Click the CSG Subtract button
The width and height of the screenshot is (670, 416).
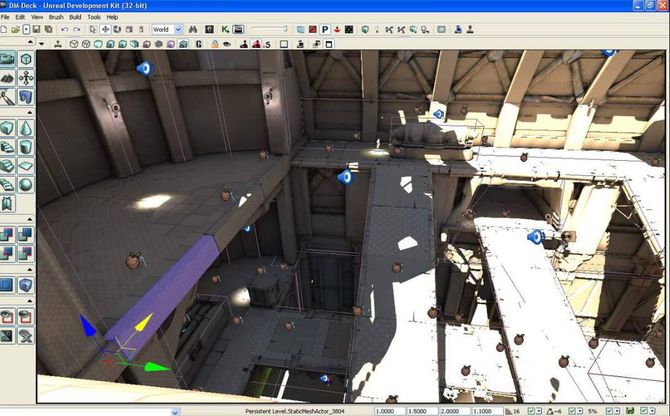point(26,234)
